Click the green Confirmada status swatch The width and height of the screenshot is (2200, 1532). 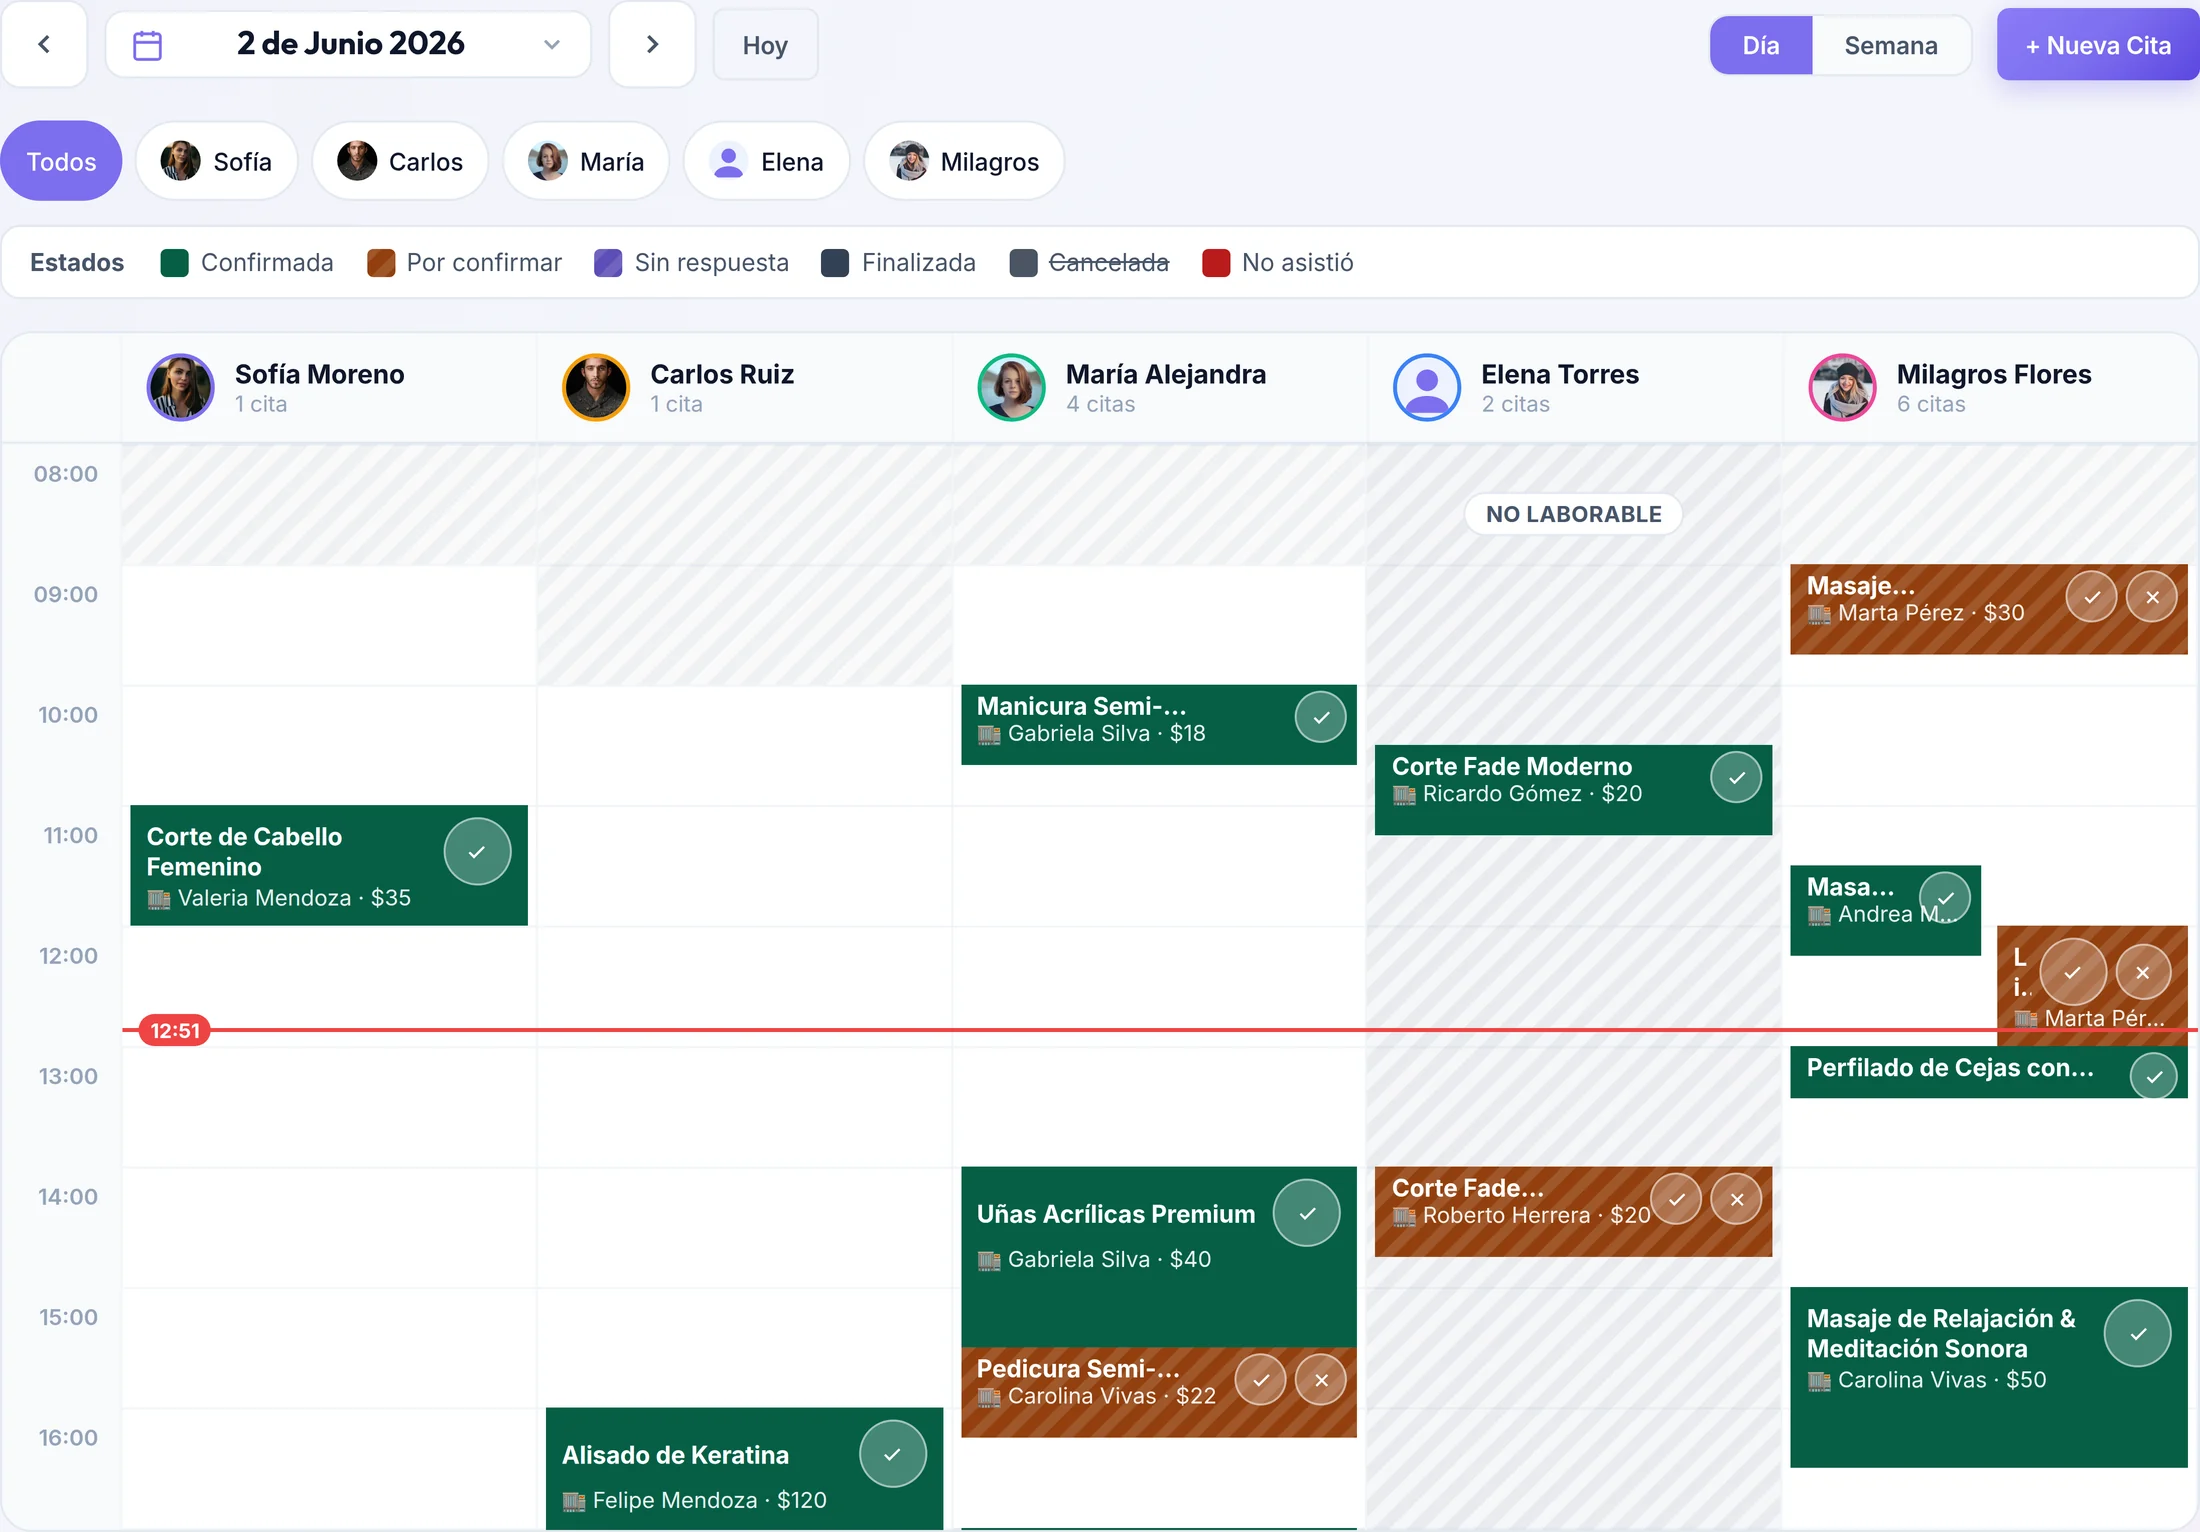[x=175, y=263]
